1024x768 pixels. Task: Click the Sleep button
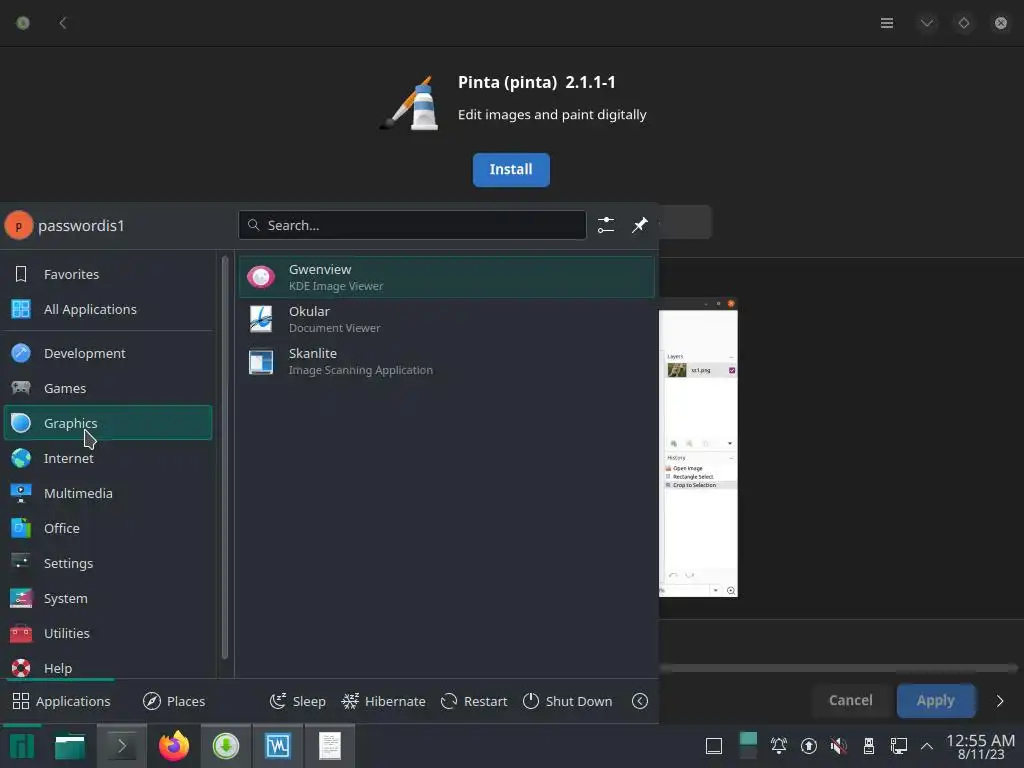tap(297, 701)
